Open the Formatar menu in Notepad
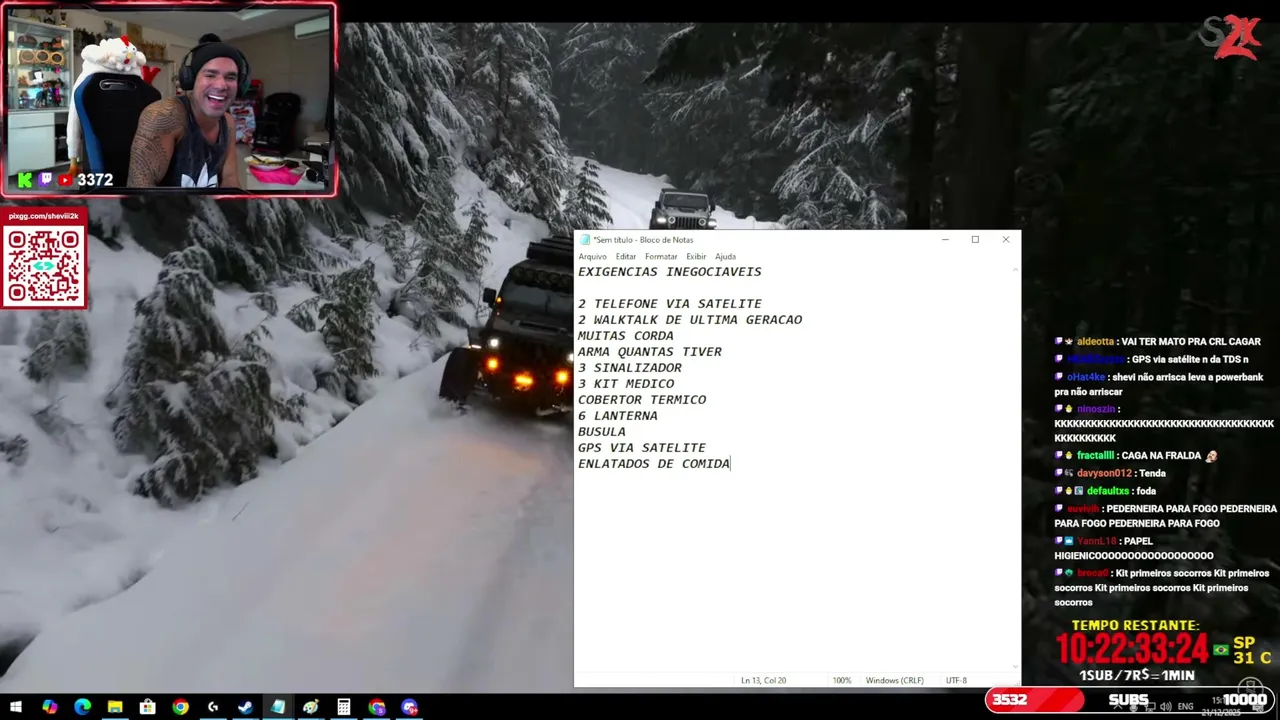1280x720 pixels. [x=661, y=257]
